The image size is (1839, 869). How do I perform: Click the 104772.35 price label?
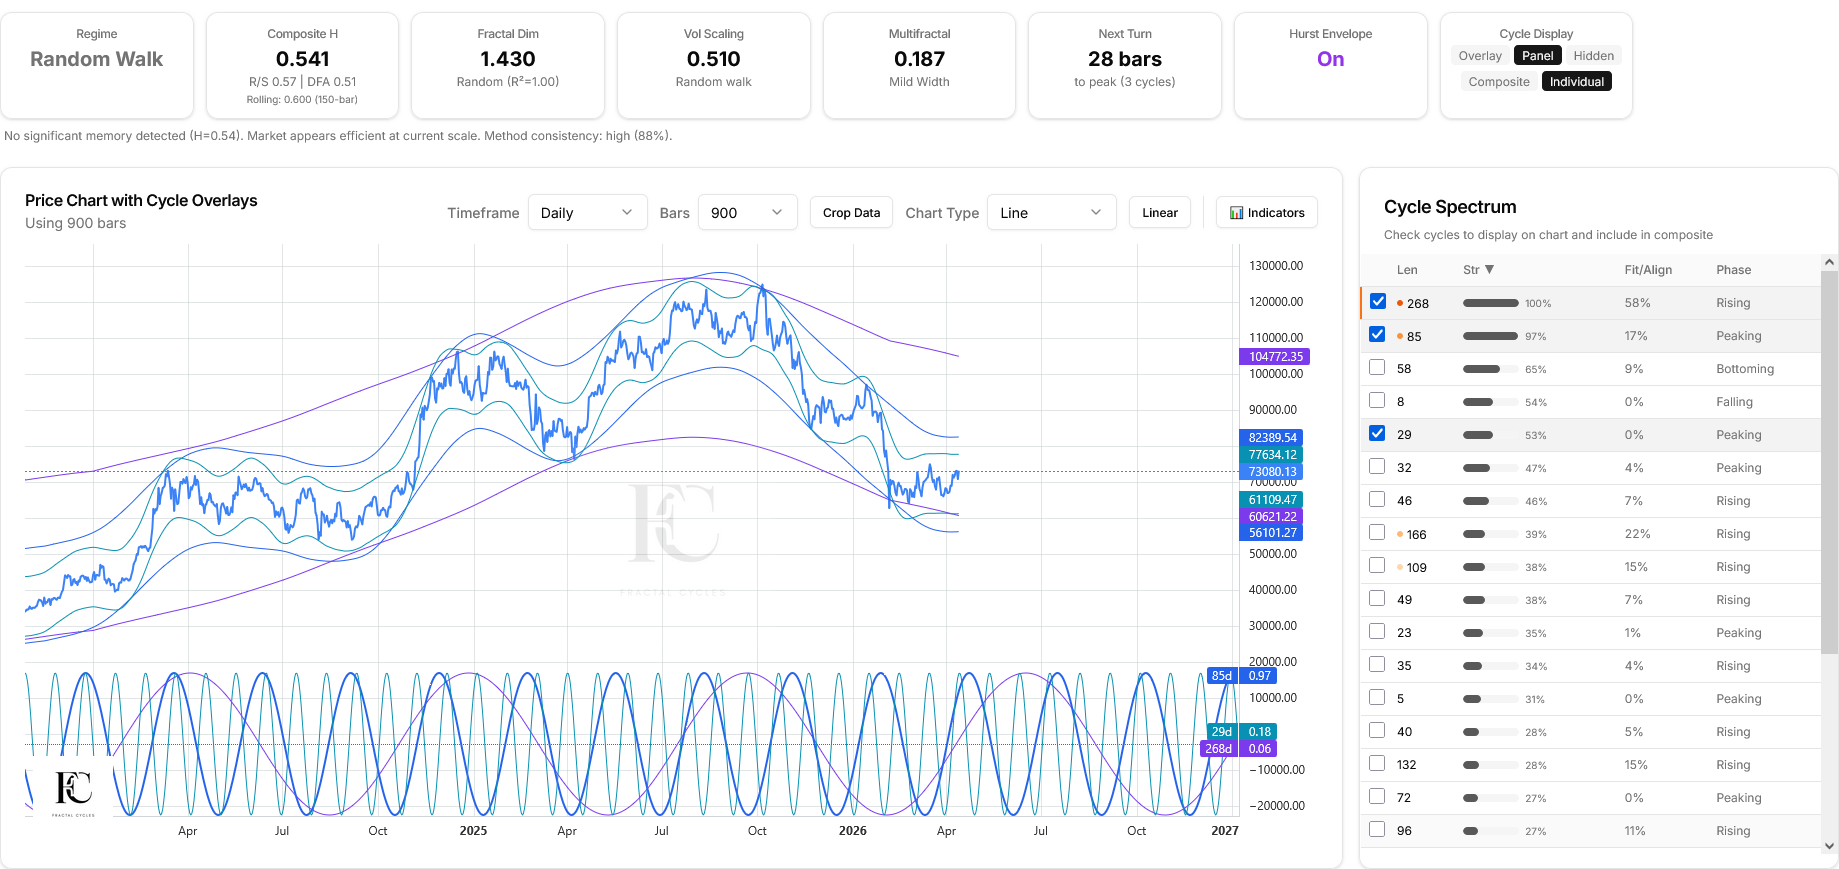[x=1275, y=356]
